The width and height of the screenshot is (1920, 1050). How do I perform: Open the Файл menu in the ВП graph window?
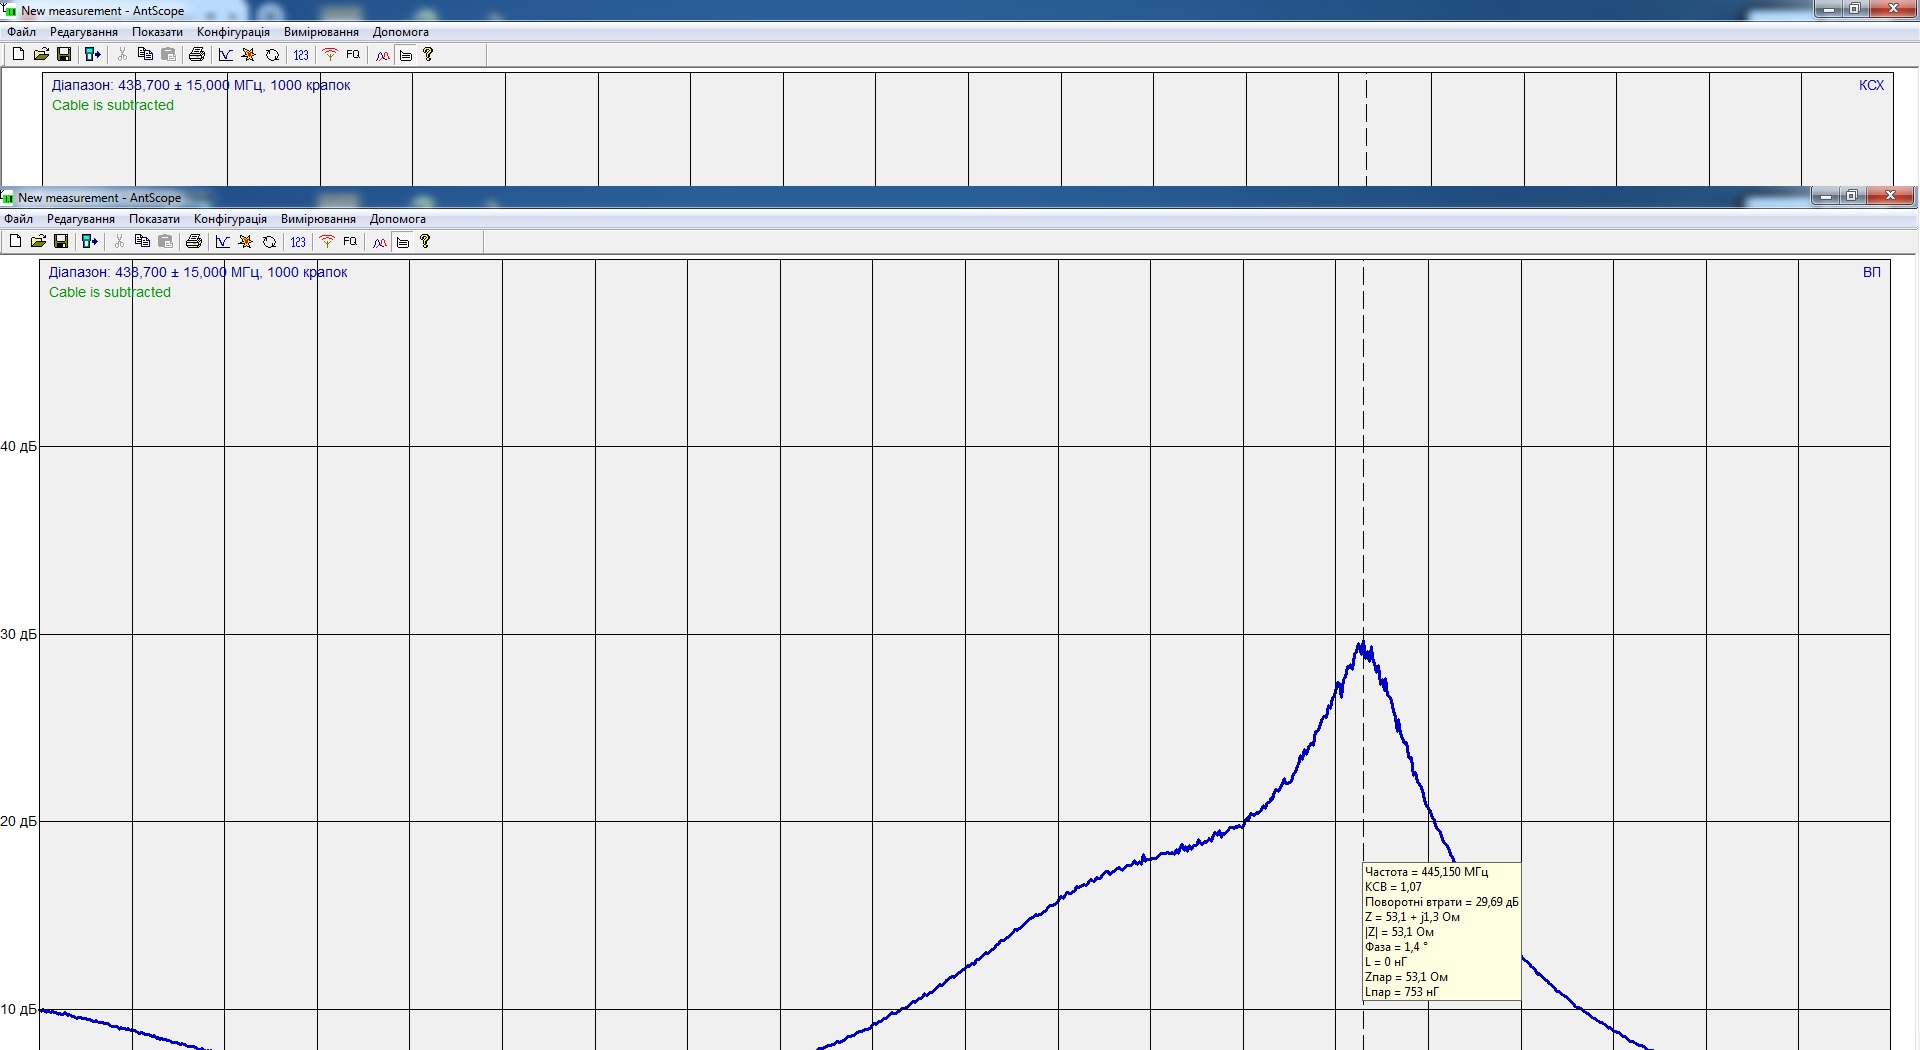tap(19, 219)
